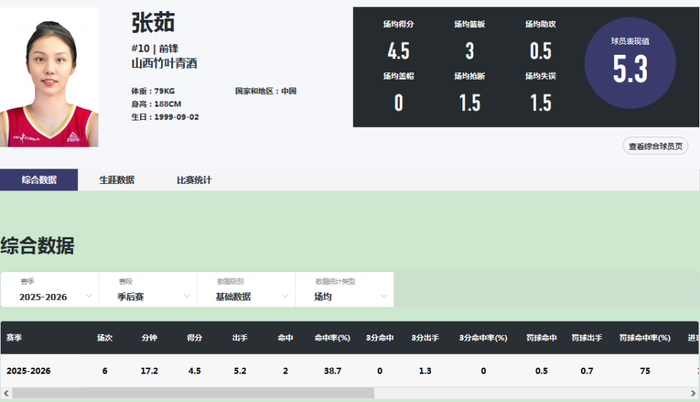The height and width of the screenshot is (402, 700).
Task: Expand the 数据统计类型 场均 dropdown
Action: click(x=345, y=290)
